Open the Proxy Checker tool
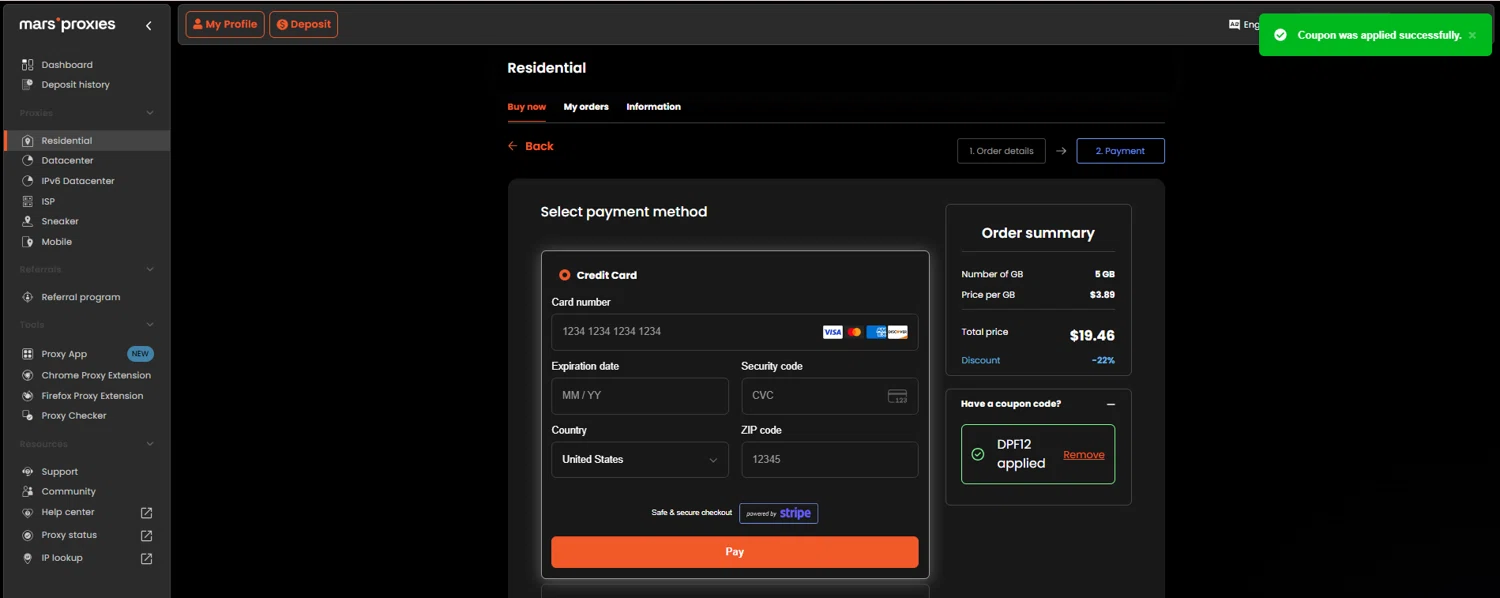Image resolution: width=1500 pixels, height=598 pixels. coord(73,416)
